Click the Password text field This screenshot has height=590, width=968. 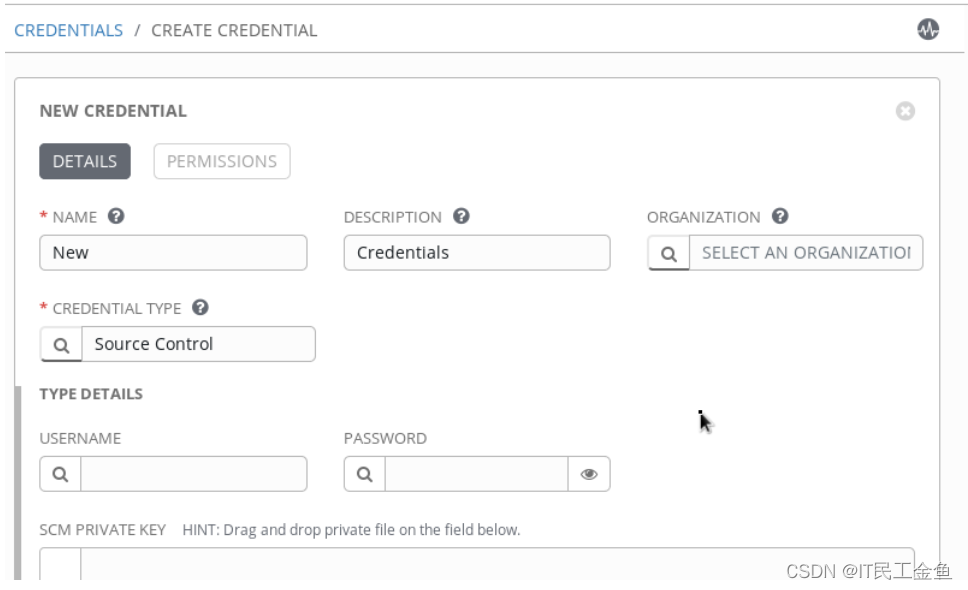pyautogui.click(x=476, y=474)
